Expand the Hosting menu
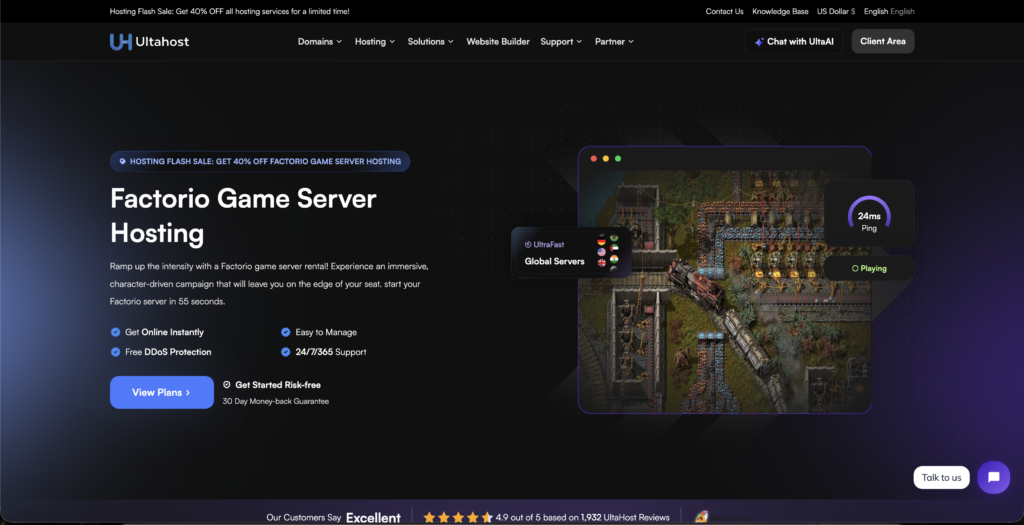The image size is (1024, 525). 375,41
